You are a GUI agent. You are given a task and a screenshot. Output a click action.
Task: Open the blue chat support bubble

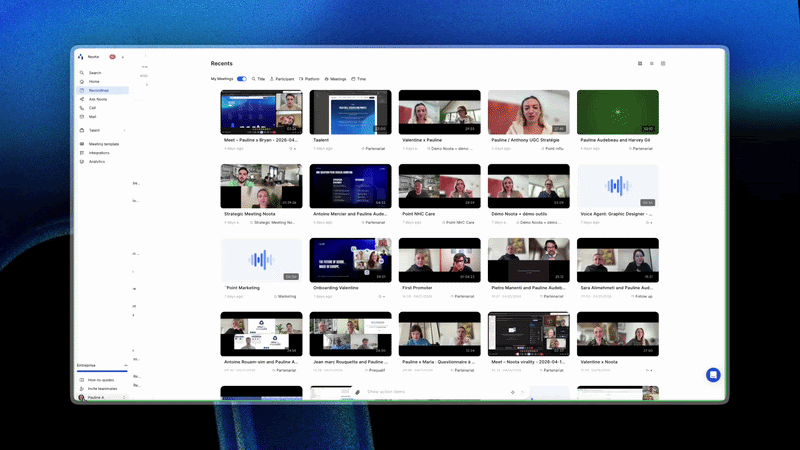click(713, 375)
